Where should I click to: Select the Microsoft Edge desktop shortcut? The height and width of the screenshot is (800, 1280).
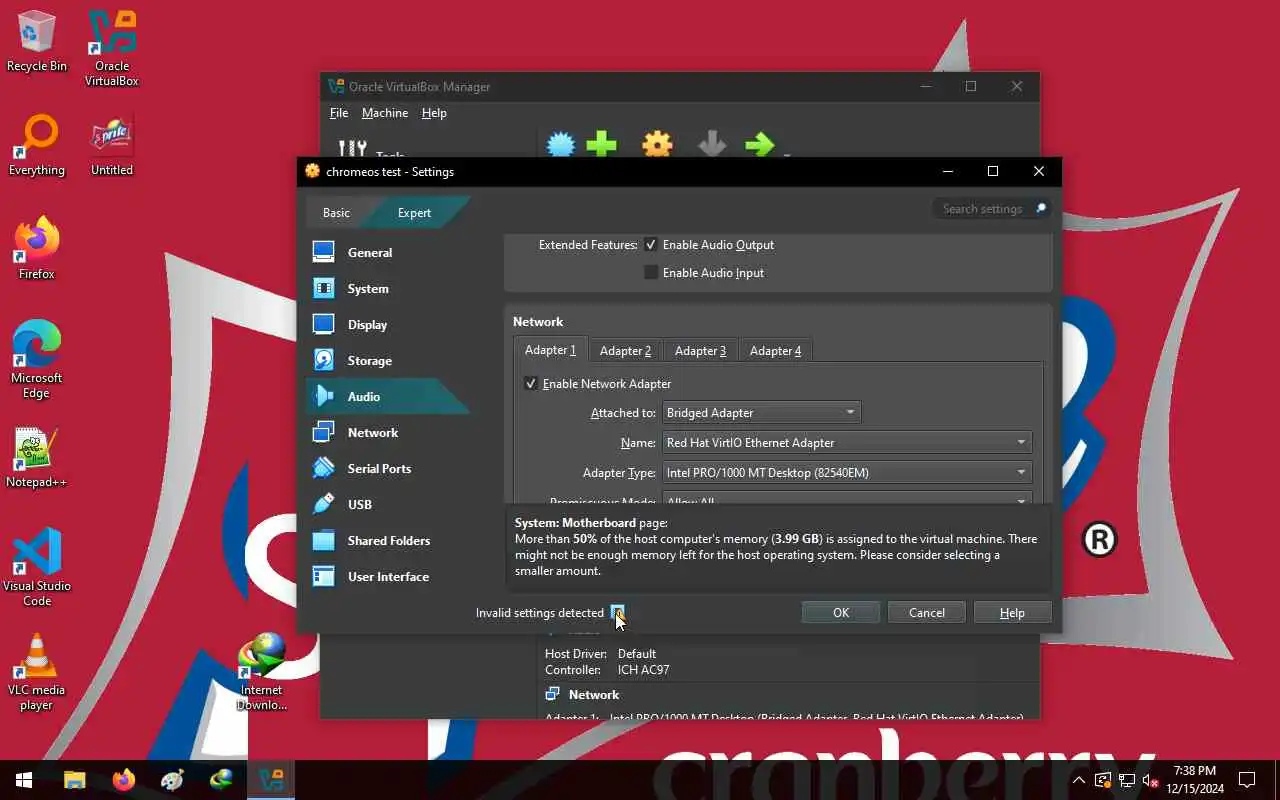(37, 360)
